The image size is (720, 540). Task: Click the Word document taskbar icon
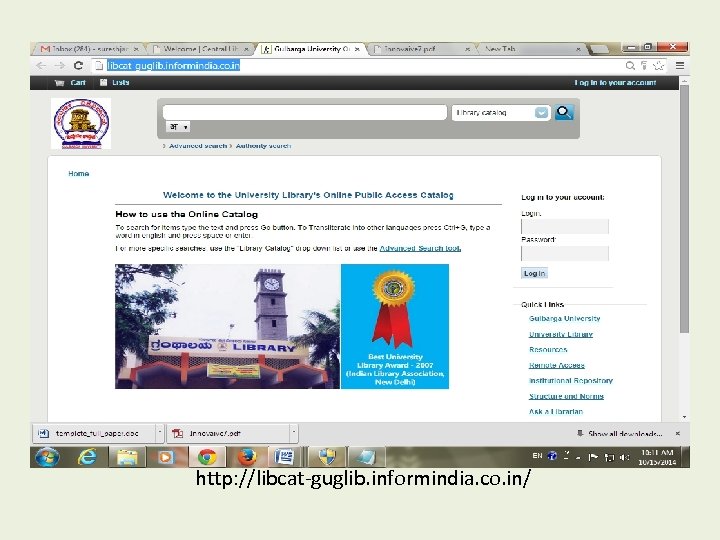coord(284,457)
